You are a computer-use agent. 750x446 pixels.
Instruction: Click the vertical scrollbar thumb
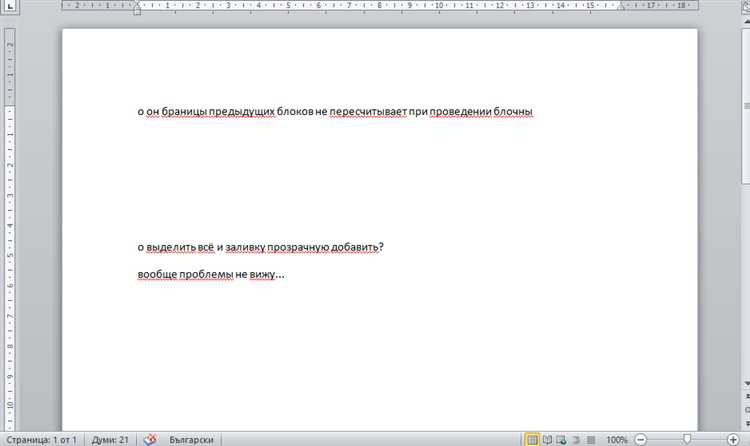pos(746,106)
